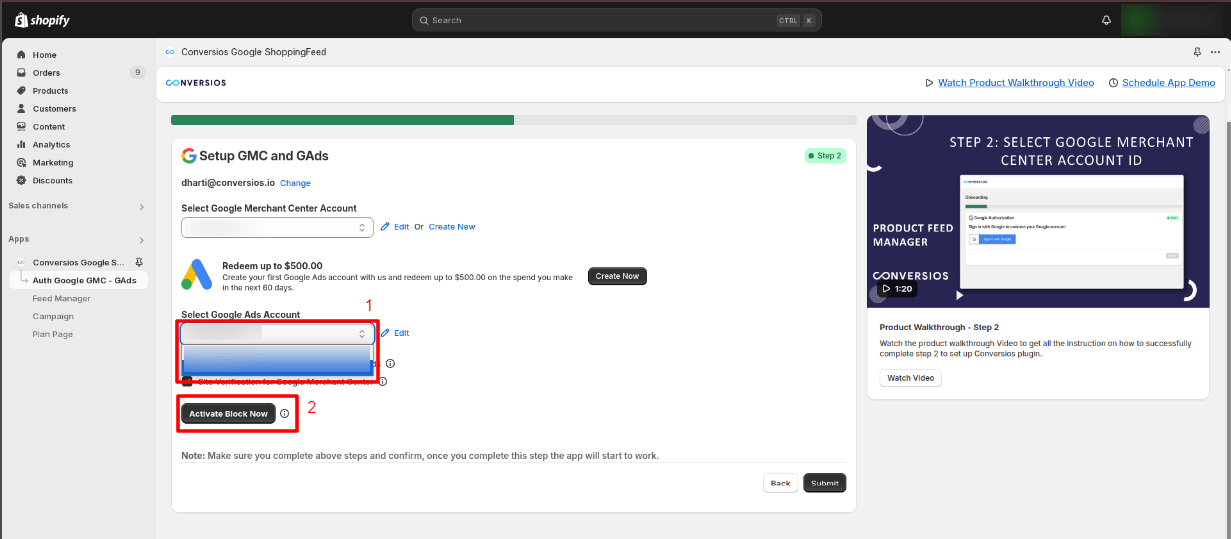Open the Google Ads Account dropdown
The width and height of the screenshot is (1231, 539).
click(x=278, y=333)
